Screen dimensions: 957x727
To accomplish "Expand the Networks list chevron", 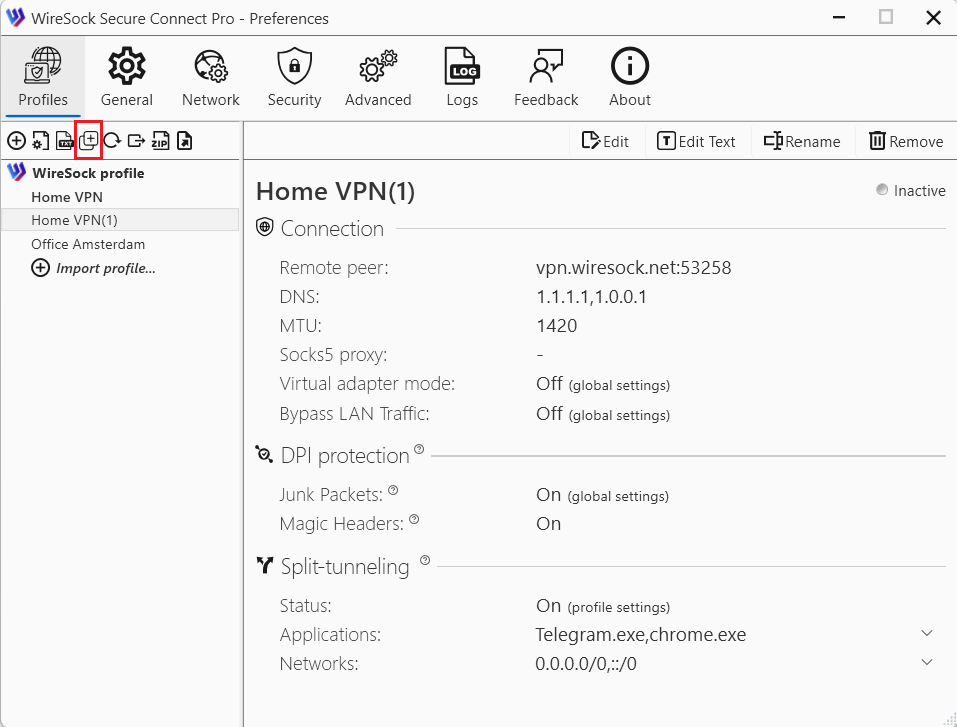I will tap(927, 663).
